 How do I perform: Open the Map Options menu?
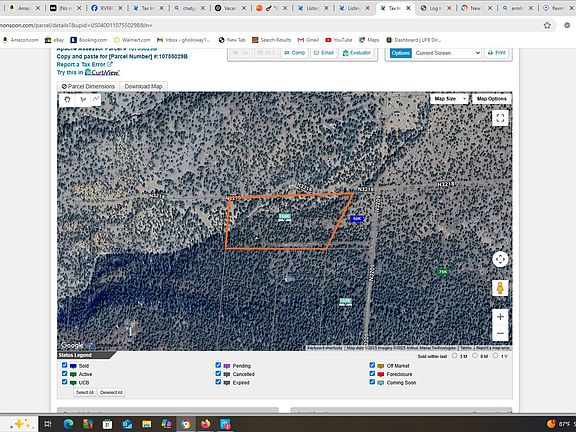pos(492,98)
